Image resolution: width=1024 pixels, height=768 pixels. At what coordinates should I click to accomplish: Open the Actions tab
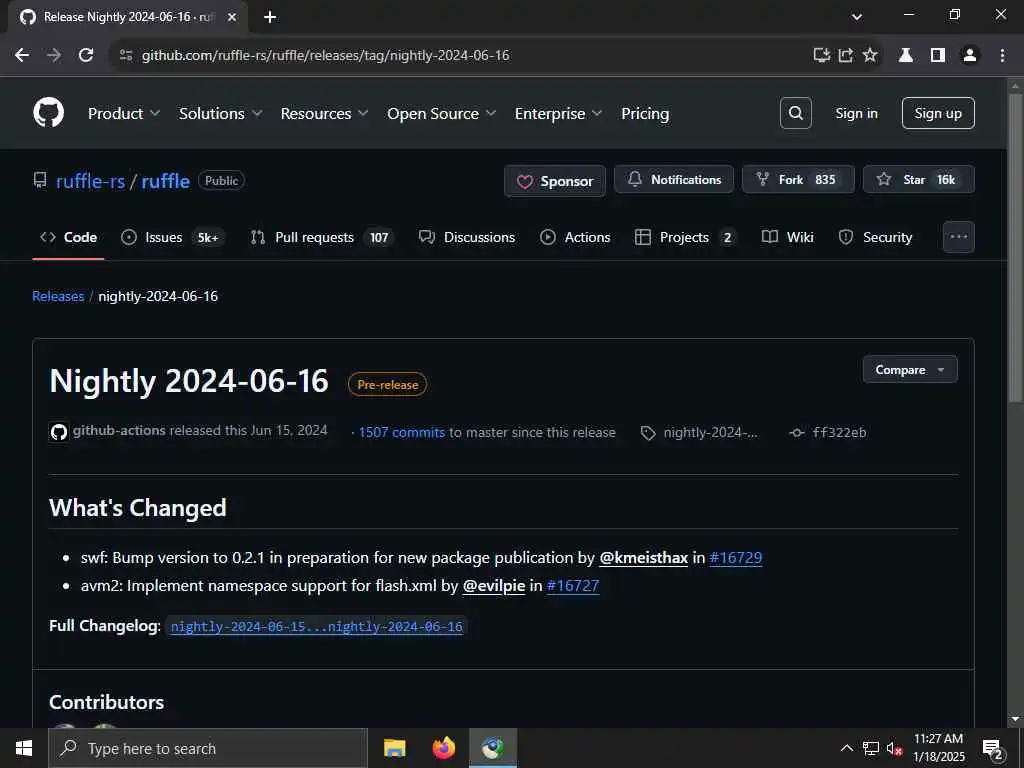(575, 237)
